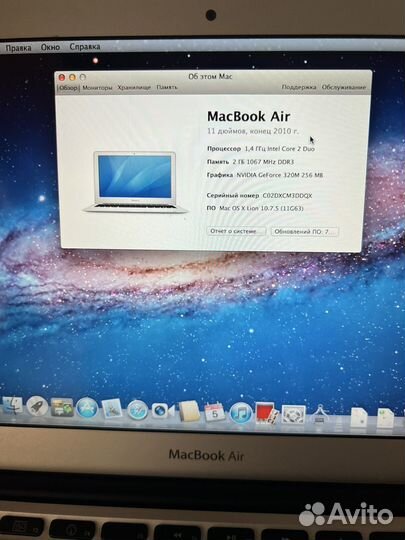Screen dimensions: 405x540
Task: Switch to the Мониторы tab
Action: pos(97,88)
